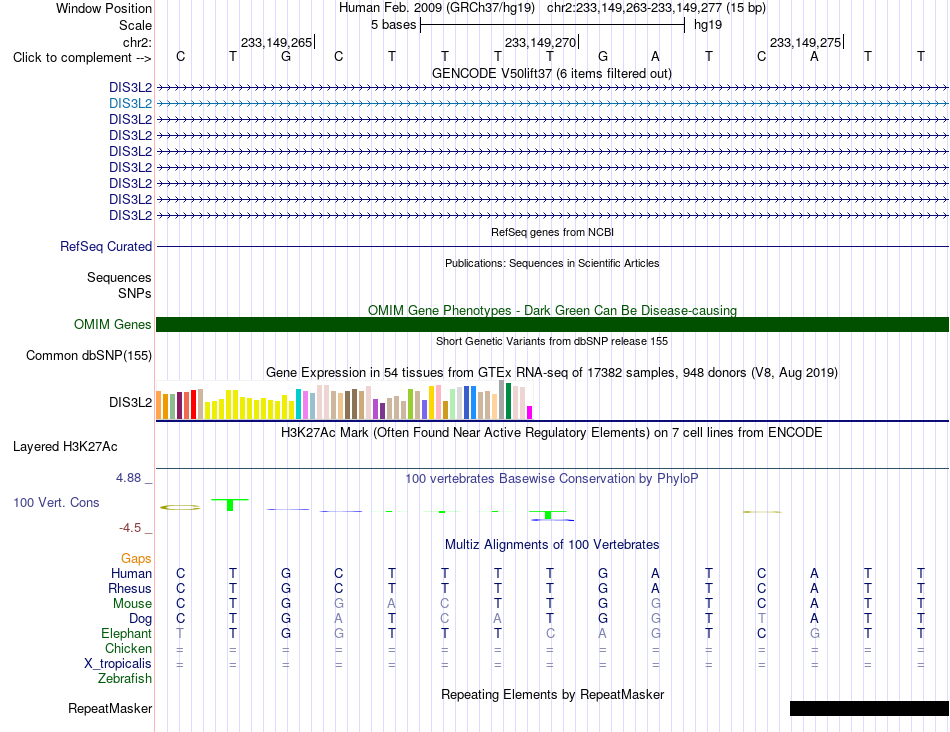Click the -4.5 PhyloP lower value

pos(130,528)
